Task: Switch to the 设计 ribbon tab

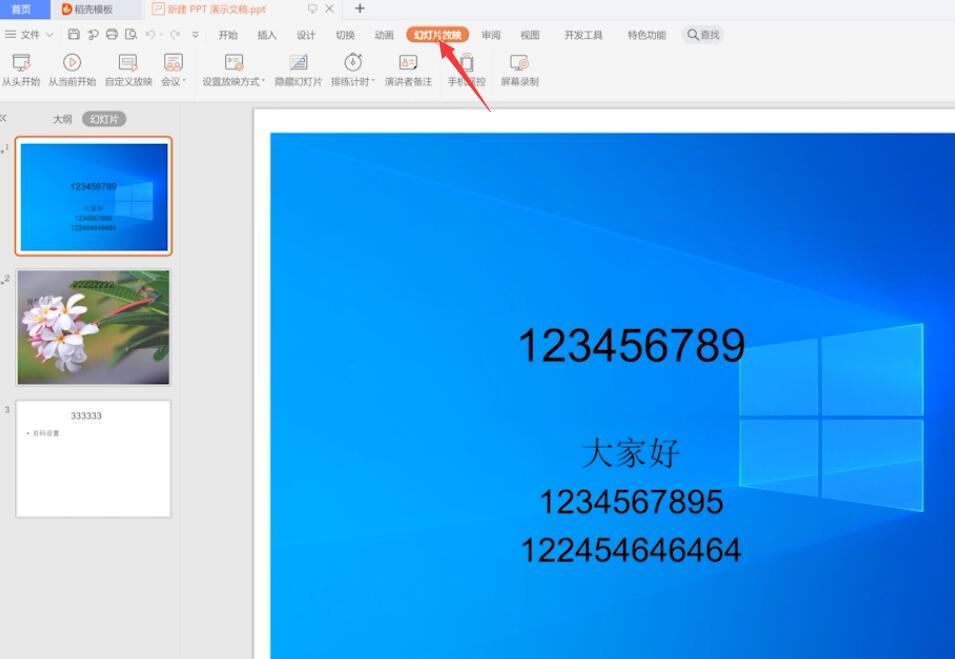Action: tap(306, 35)
